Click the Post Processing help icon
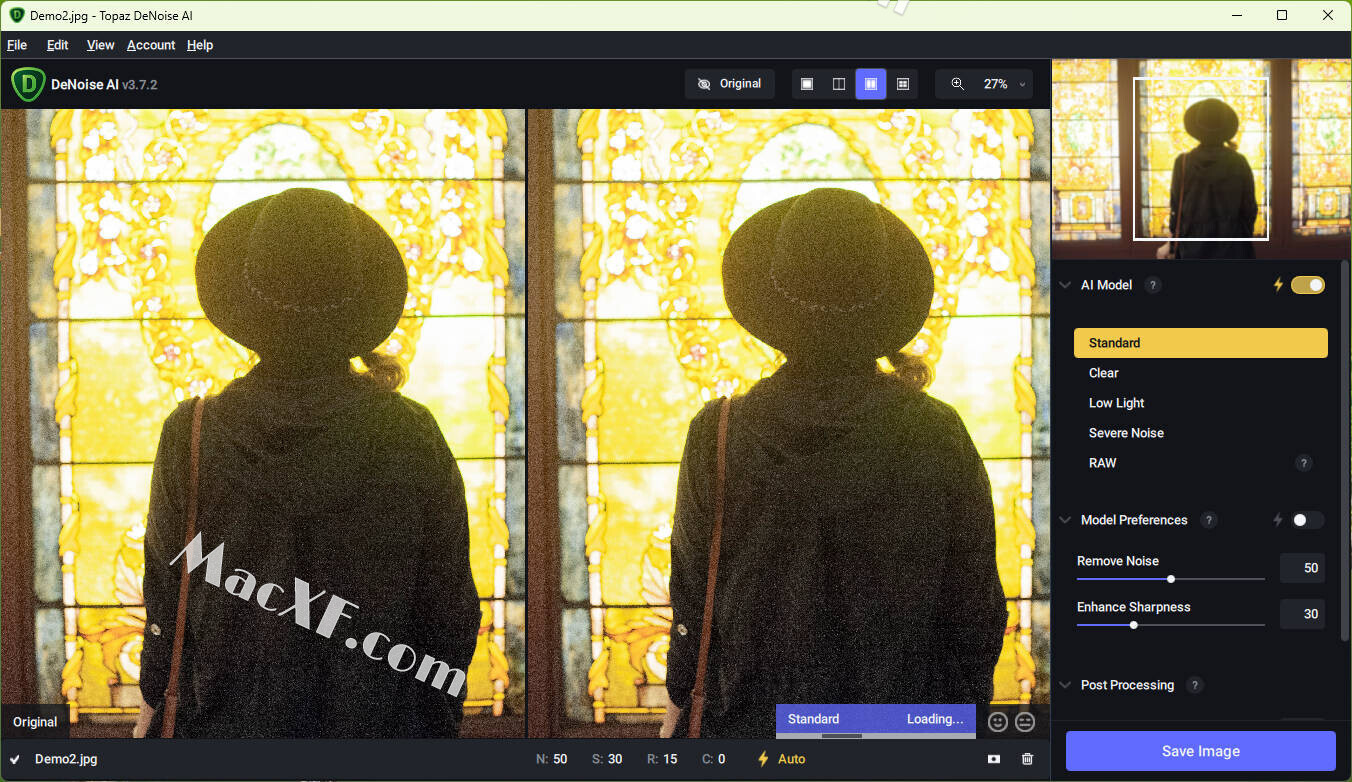 tap(1194, 685)
